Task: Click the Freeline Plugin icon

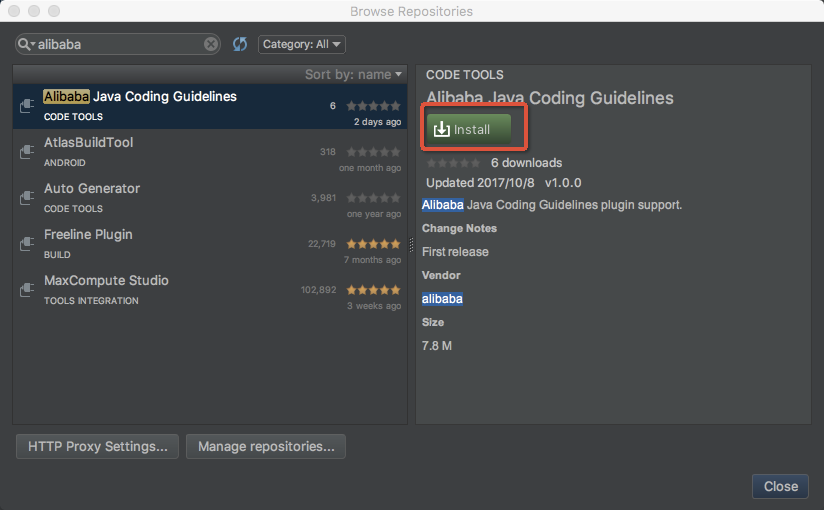Action: (28, 244)
